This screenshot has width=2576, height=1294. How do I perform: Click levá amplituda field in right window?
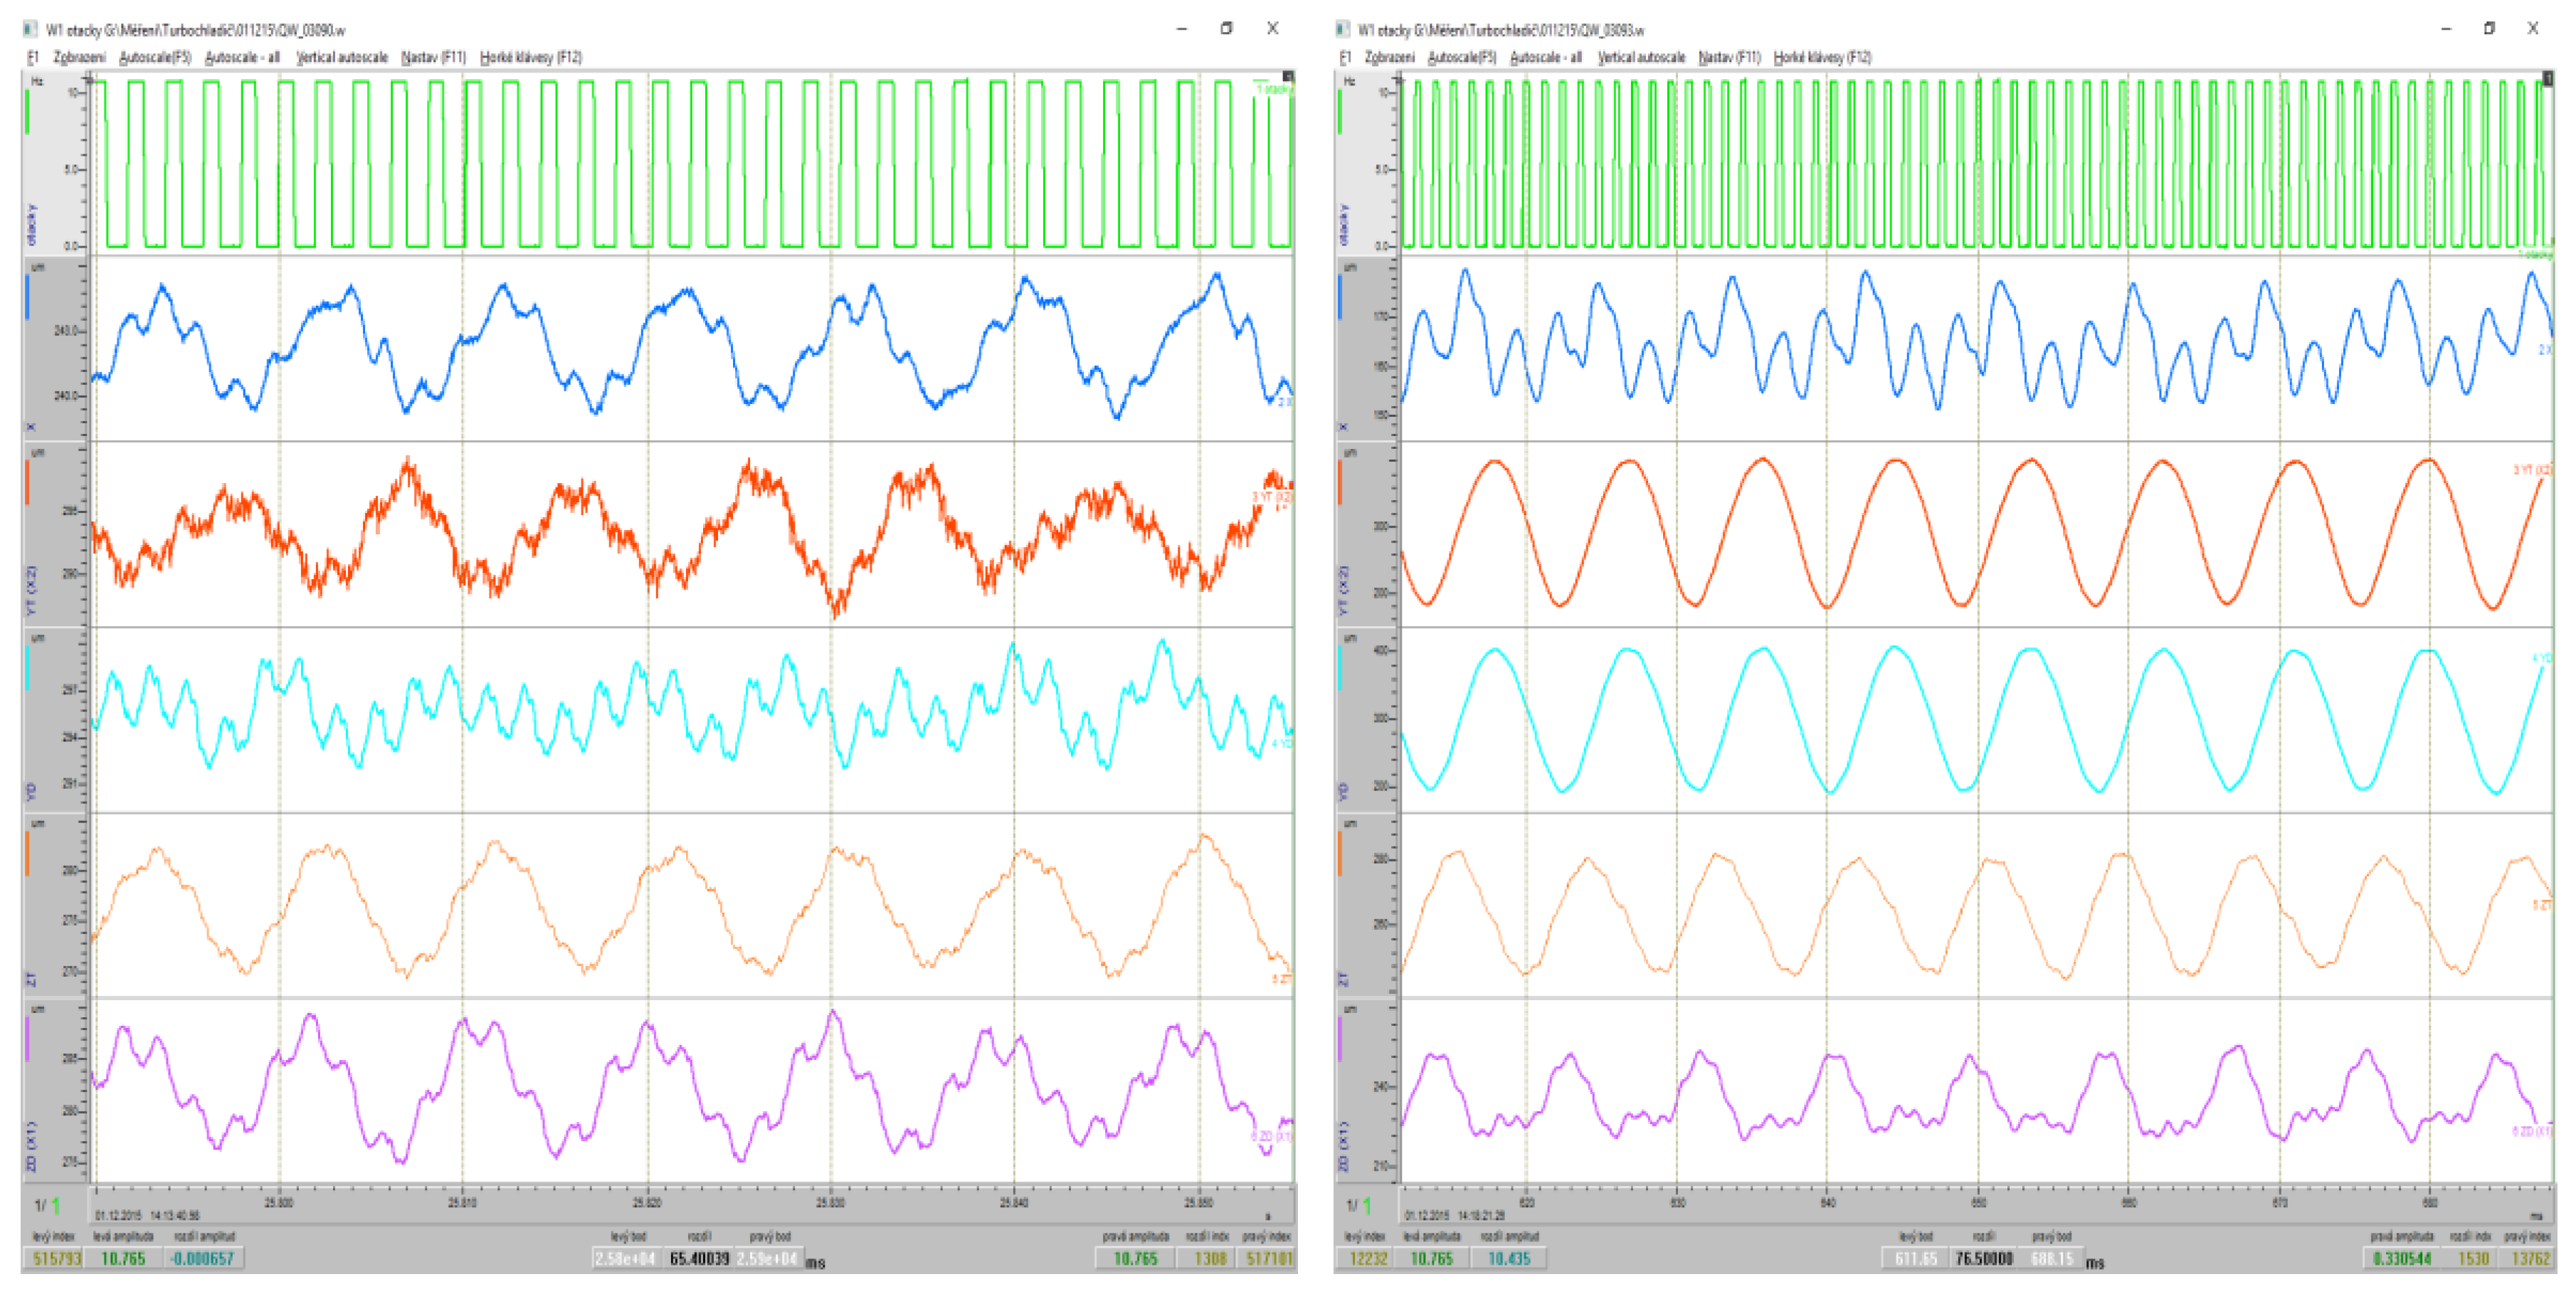(x=1431, y=1258)
